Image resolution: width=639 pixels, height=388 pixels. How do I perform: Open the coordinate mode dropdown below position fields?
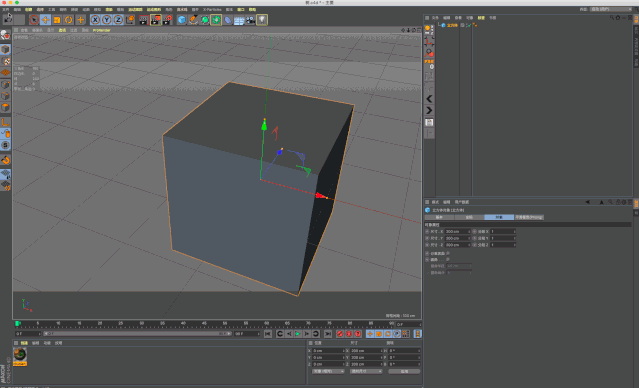tap(328, 371)
